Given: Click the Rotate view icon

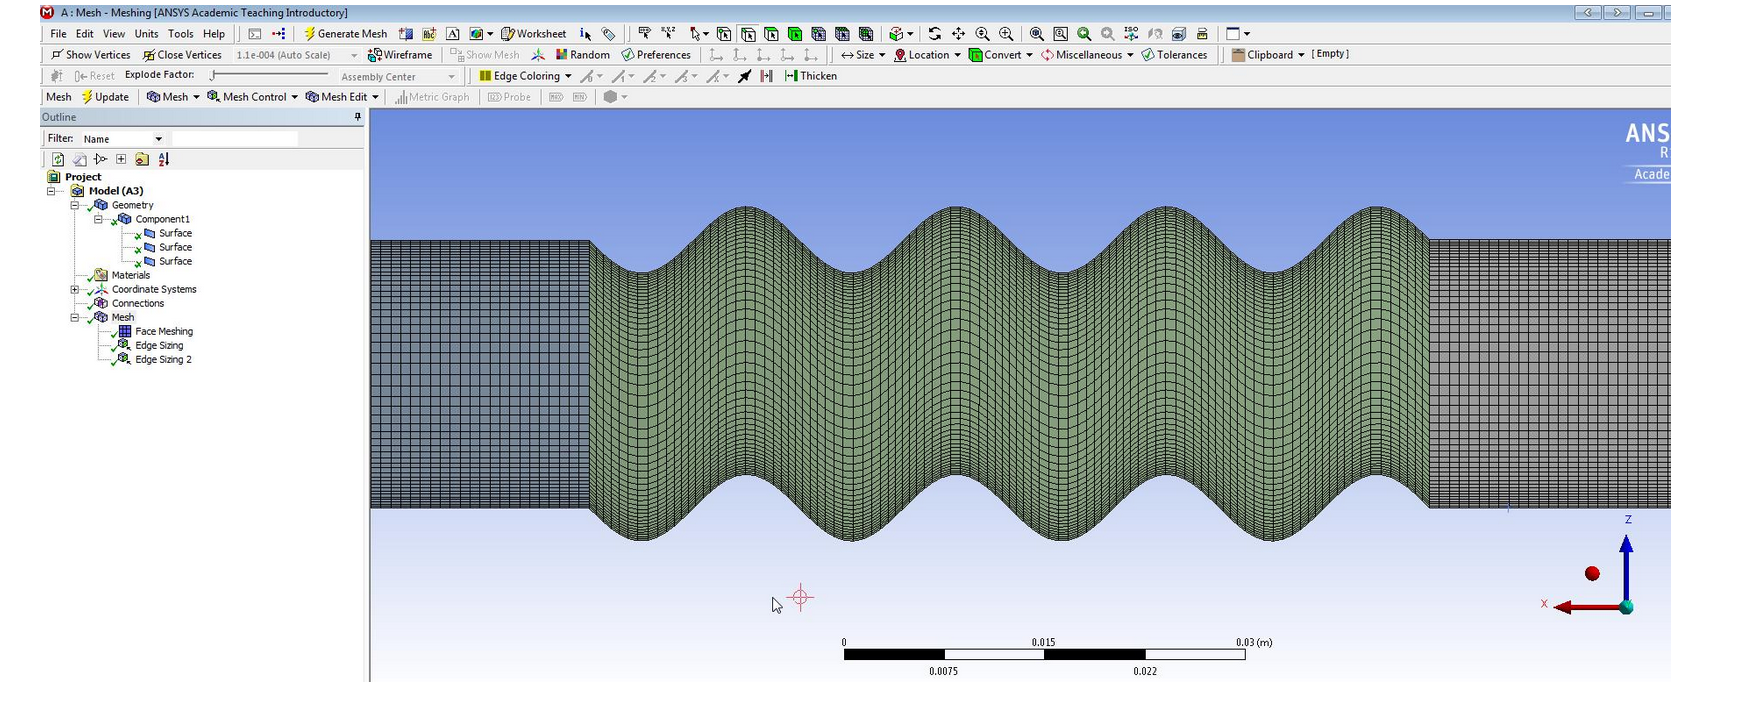Looking at the screenshot, I should coord(934,34).
